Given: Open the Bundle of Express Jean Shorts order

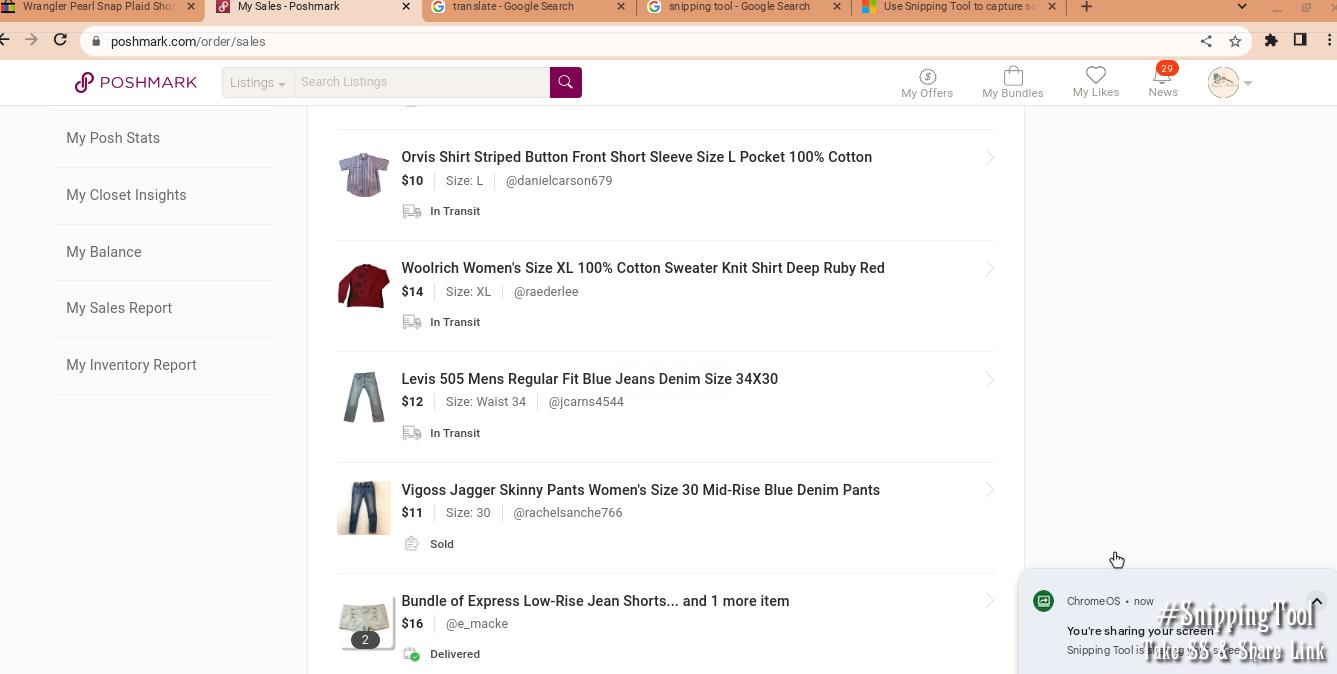Looking at the screenshot, I should coord(595,601).
